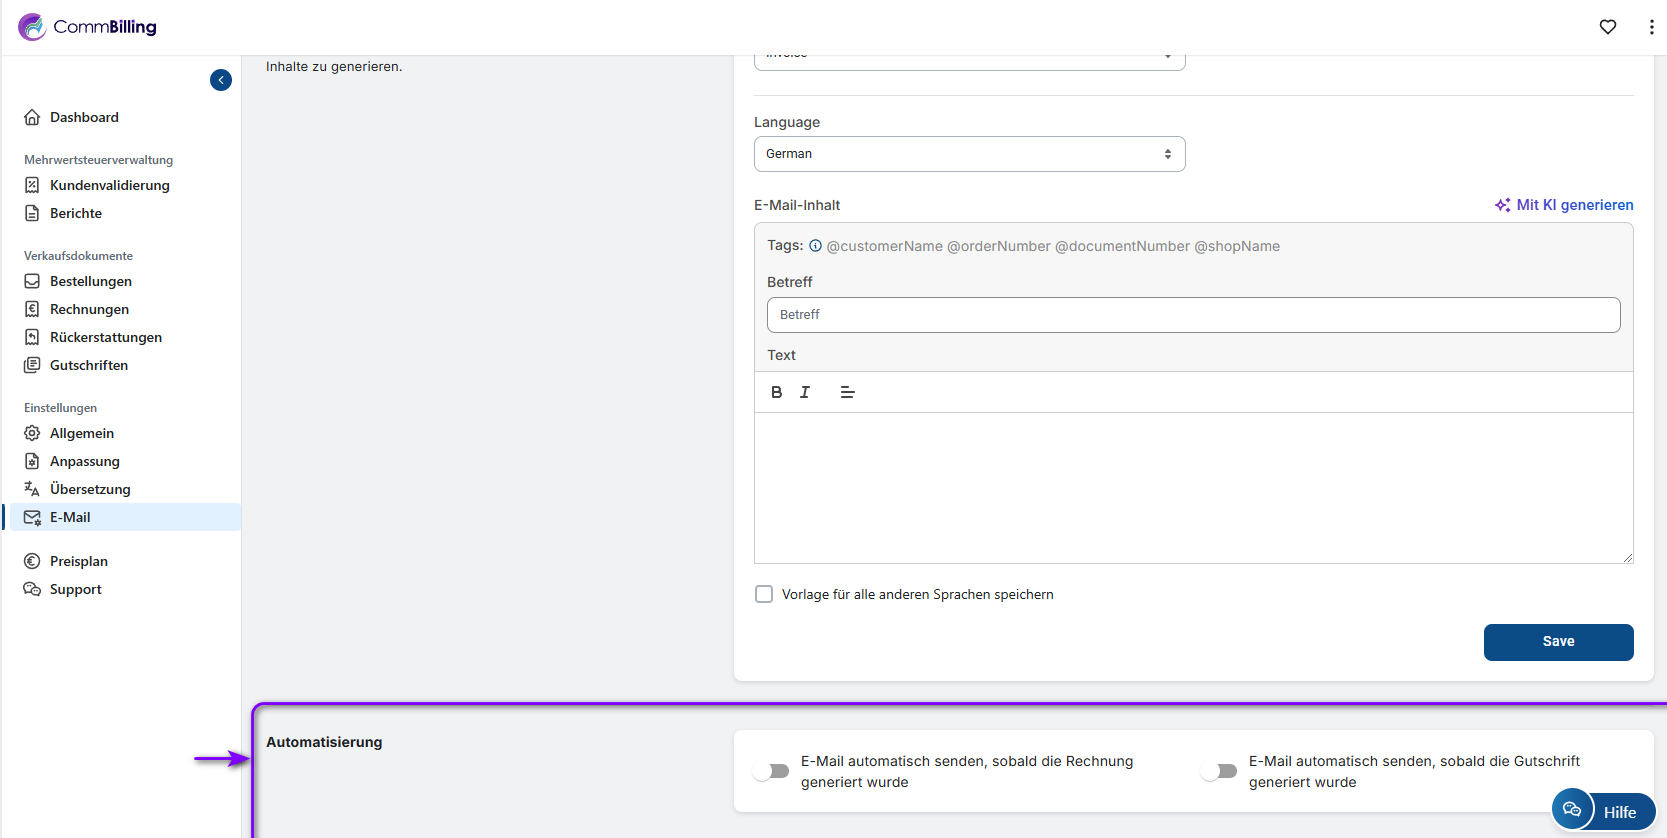Check 'Vorlage für alle anderen Sprachen speichern'
Screen dimensions: 1667x838
click(x=764, y=594)
